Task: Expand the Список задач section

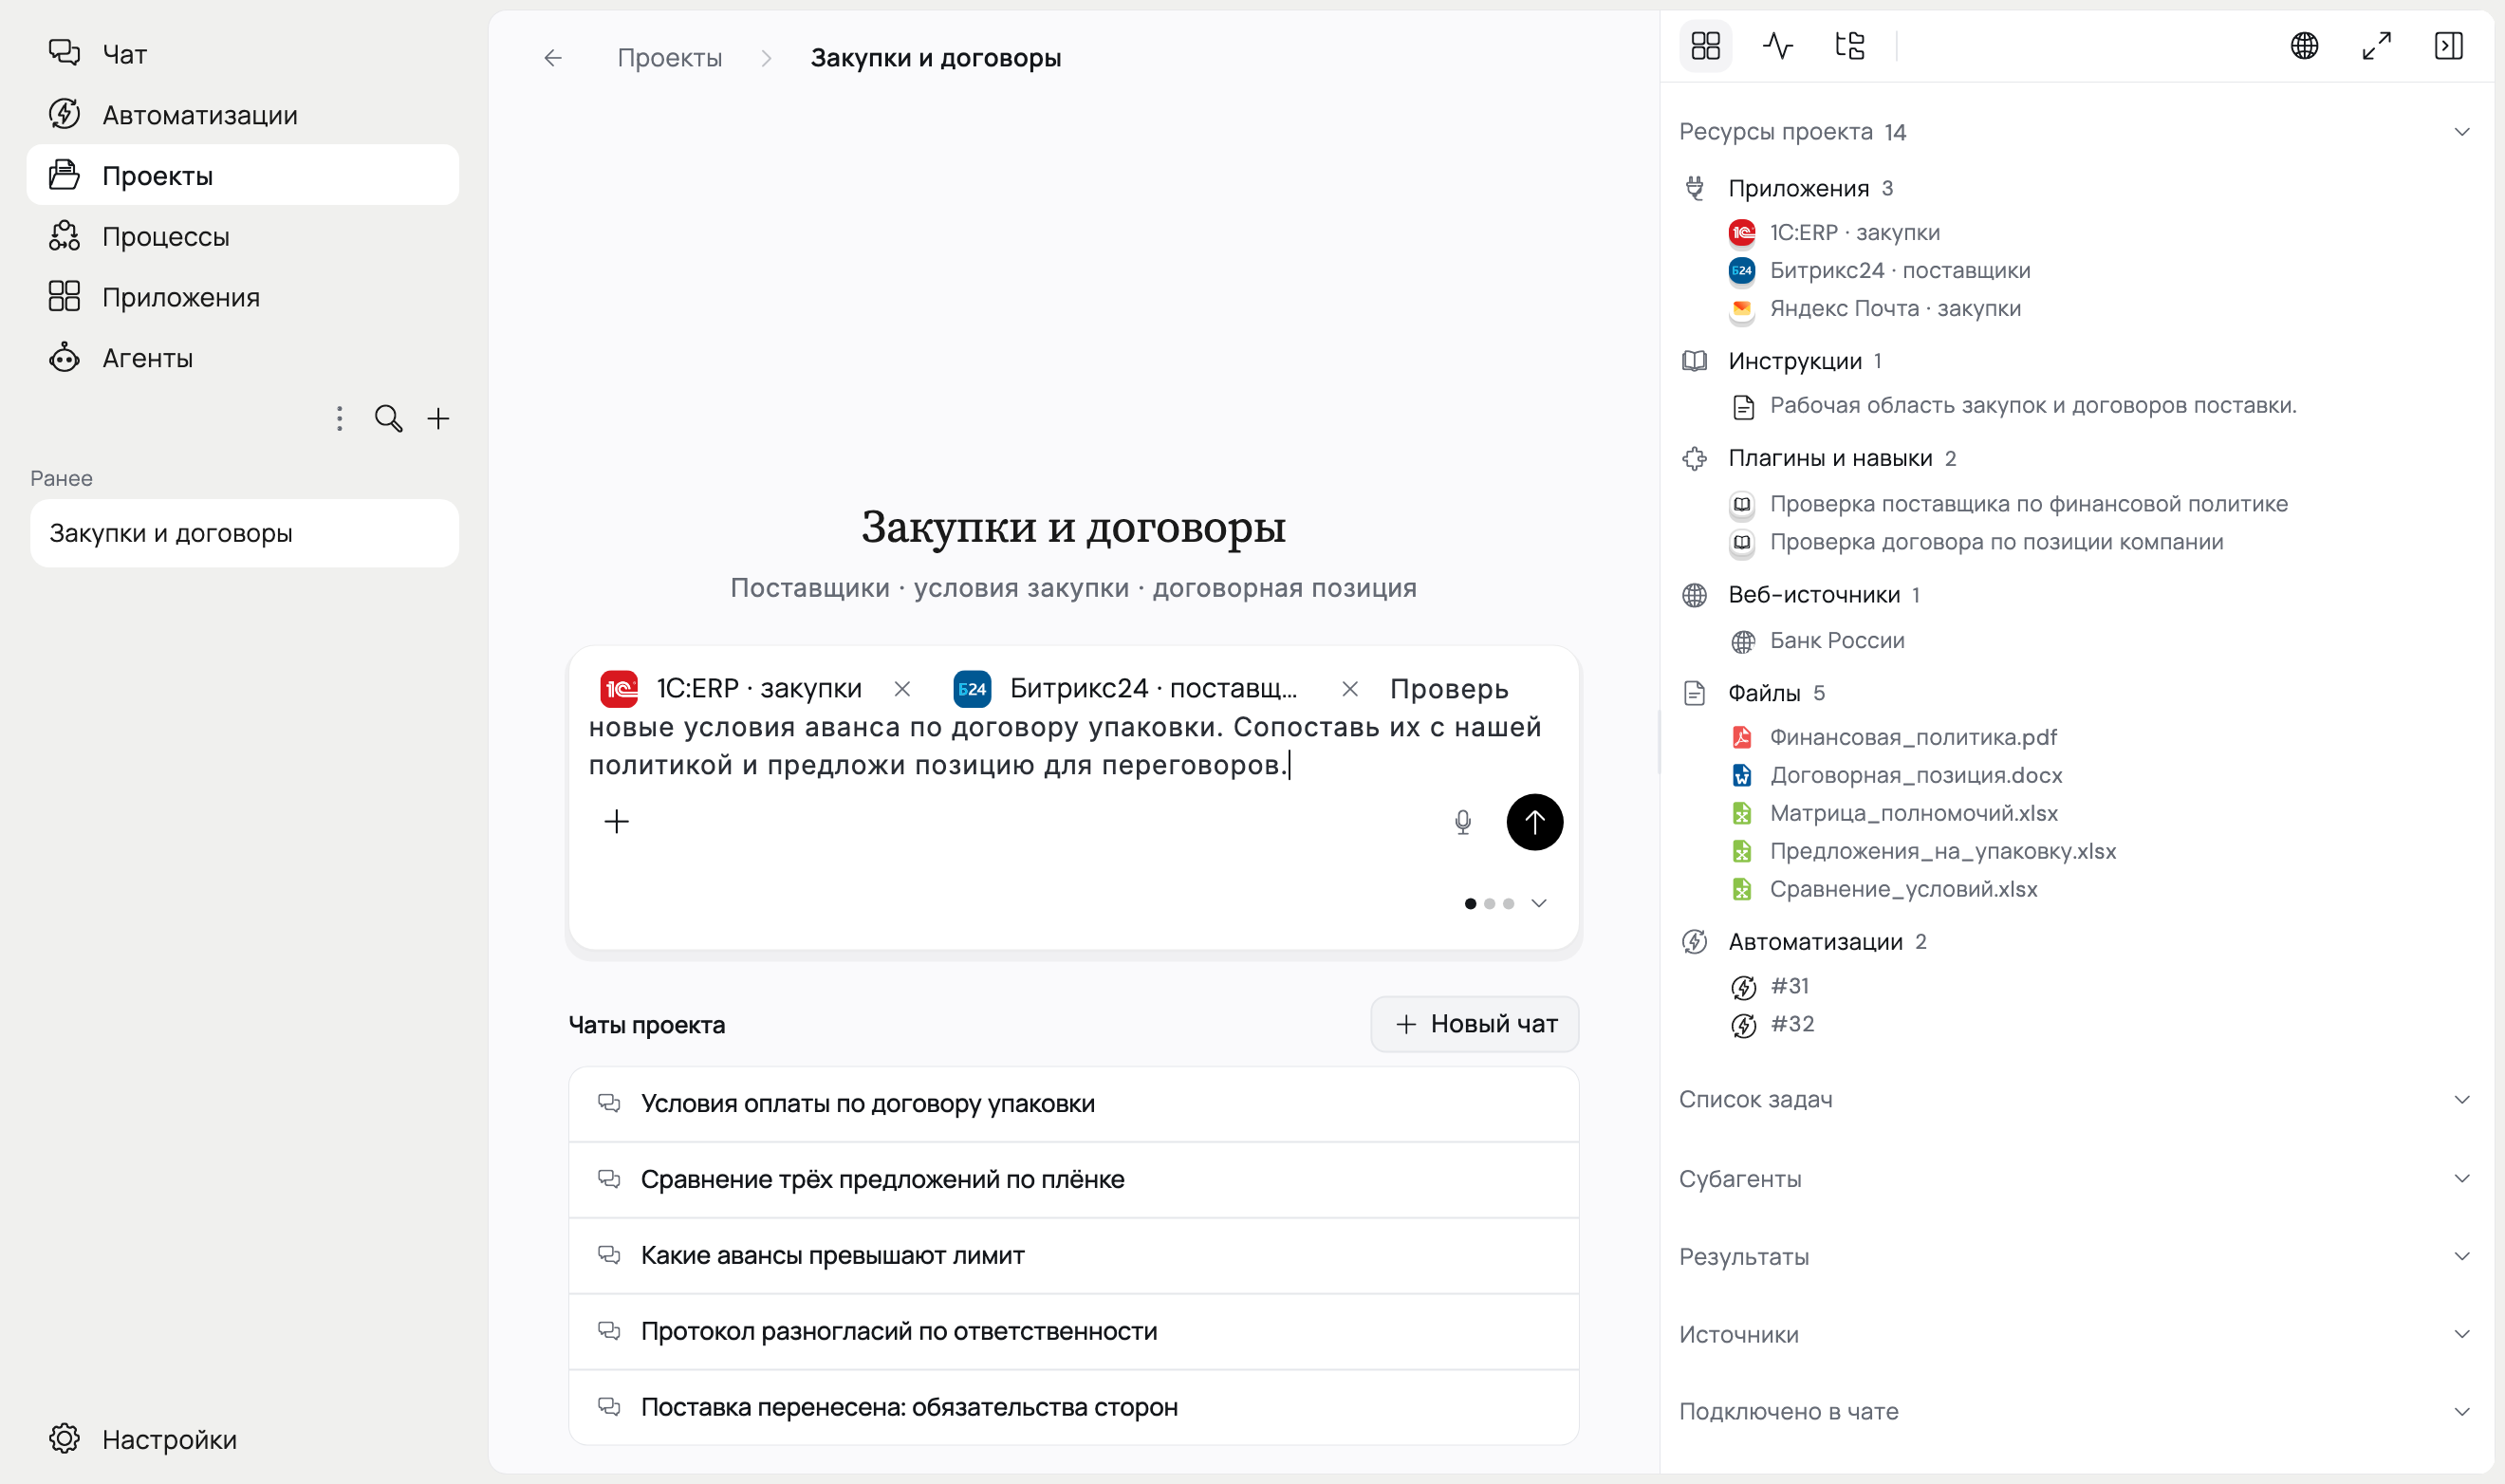Action: [x=2074, y=1099]
